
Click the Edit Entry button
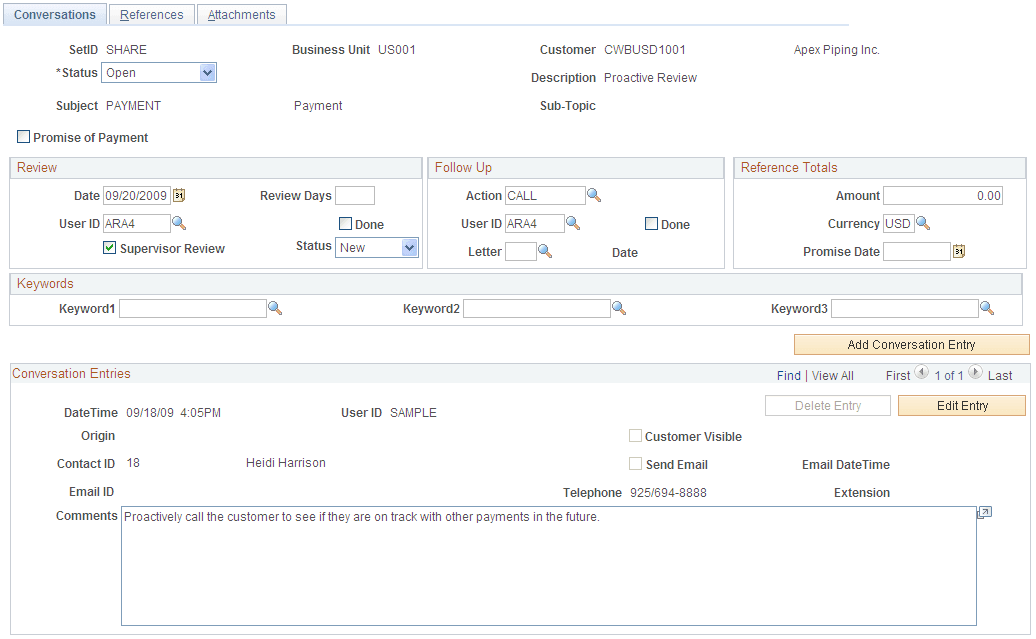[x=961, y=405]
